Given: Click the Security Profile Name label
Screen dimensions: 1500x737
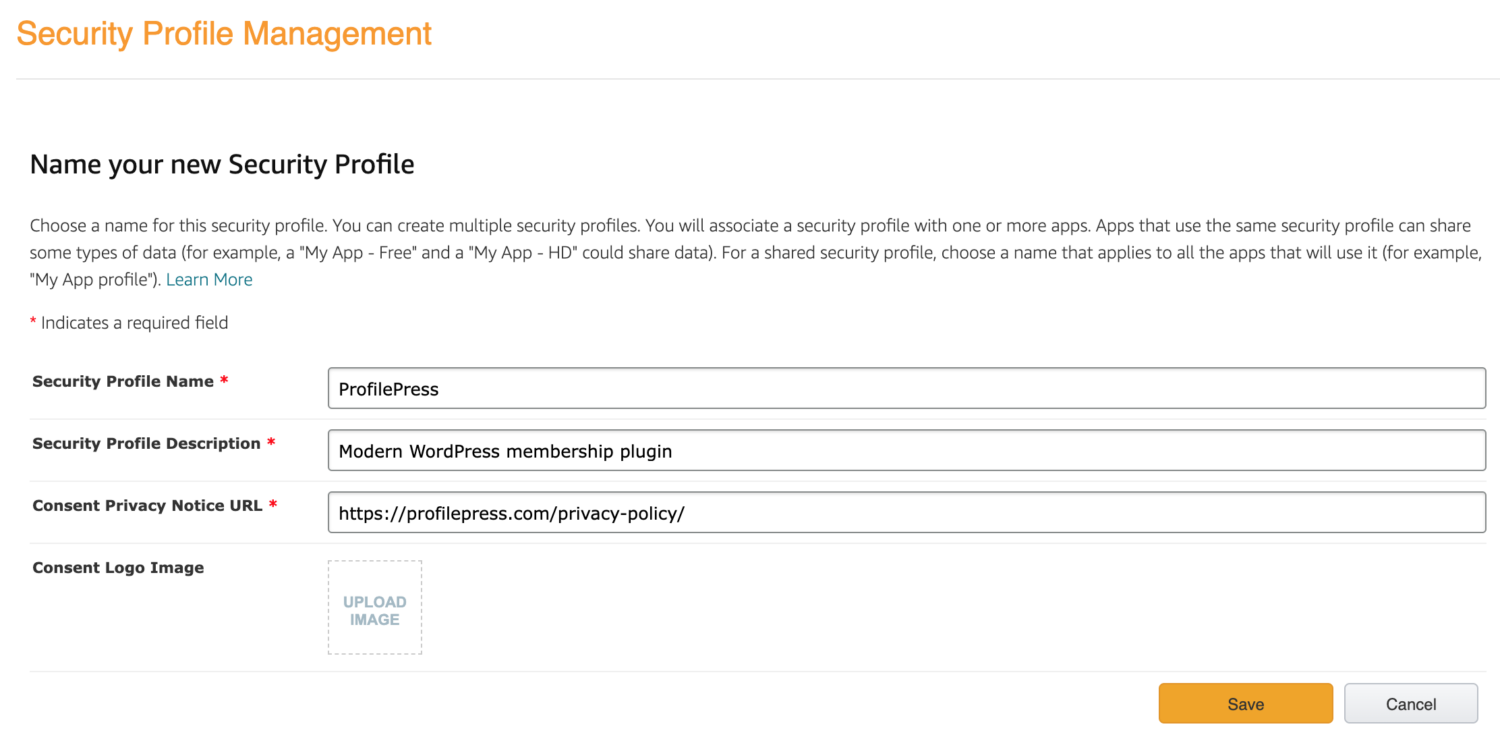Looking at the screenshot, I should point(123,381).
